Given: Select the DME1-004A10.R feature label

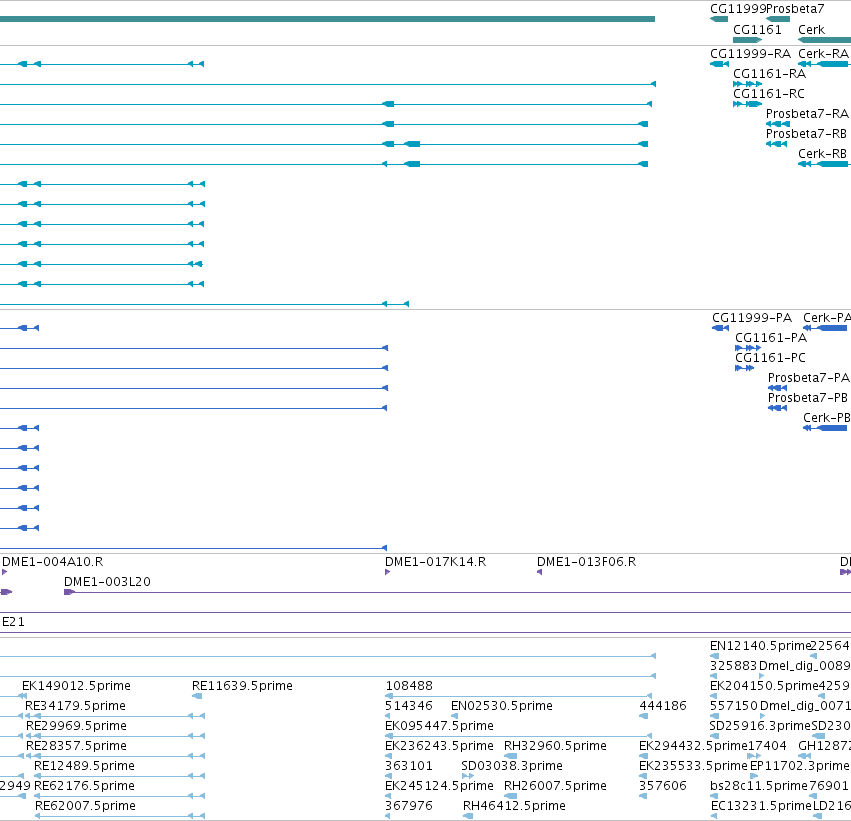Looking at the screenshot, I should coord(53,562).
